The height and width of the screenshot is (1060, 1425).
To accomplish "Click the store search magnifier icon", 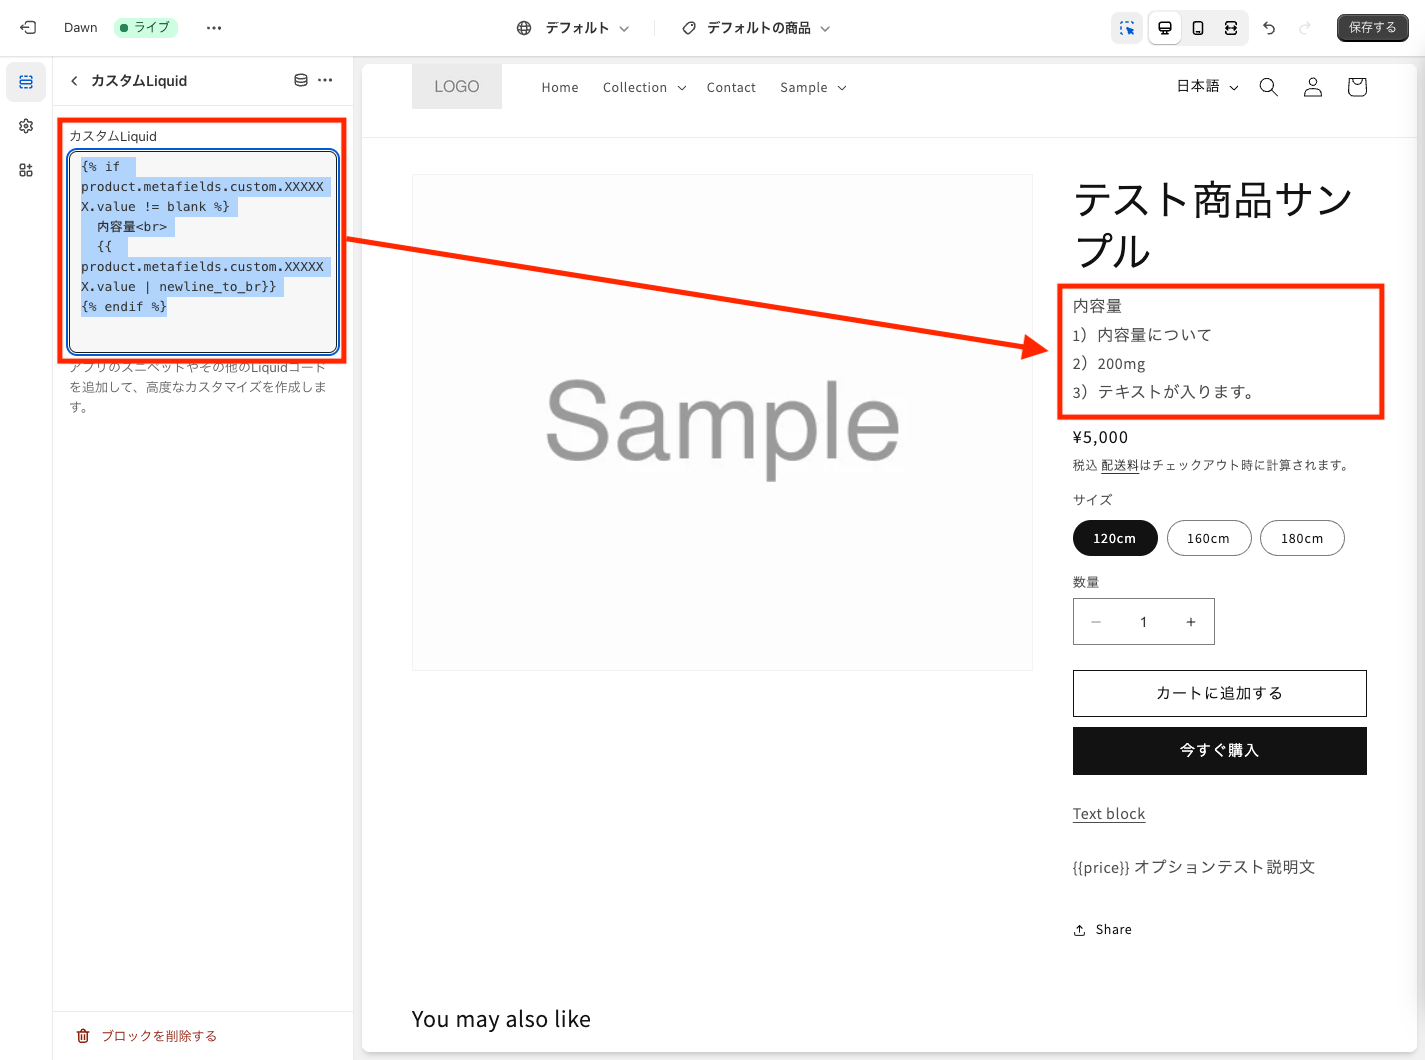I will (x=1269, y=87).
